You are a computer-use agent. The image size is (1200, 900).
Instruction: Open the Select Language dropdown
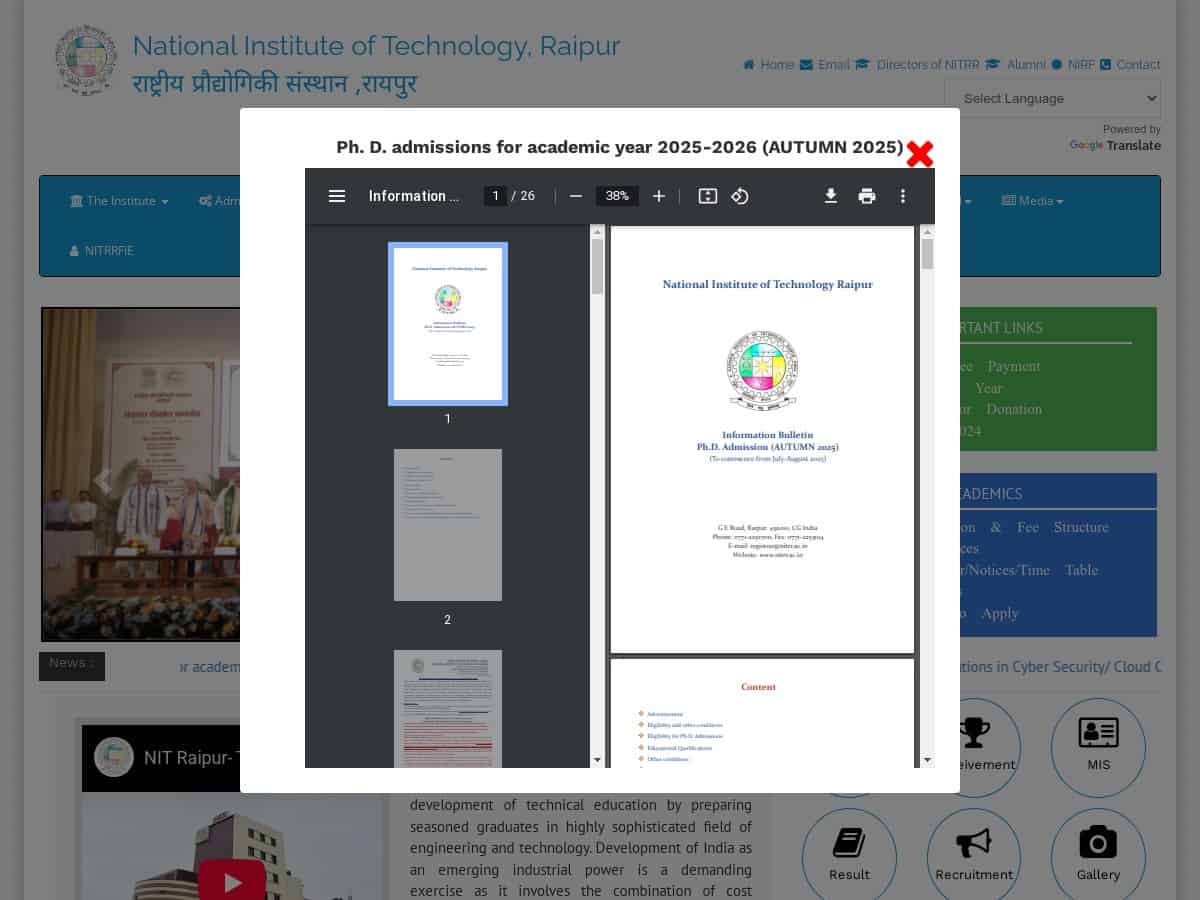(1053, 98)
